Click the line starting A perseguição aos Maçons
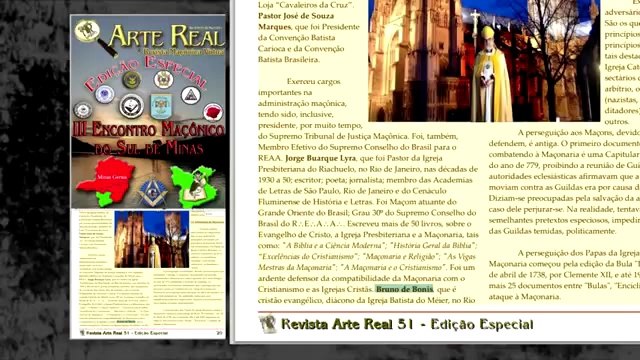 tap(579, 132)
